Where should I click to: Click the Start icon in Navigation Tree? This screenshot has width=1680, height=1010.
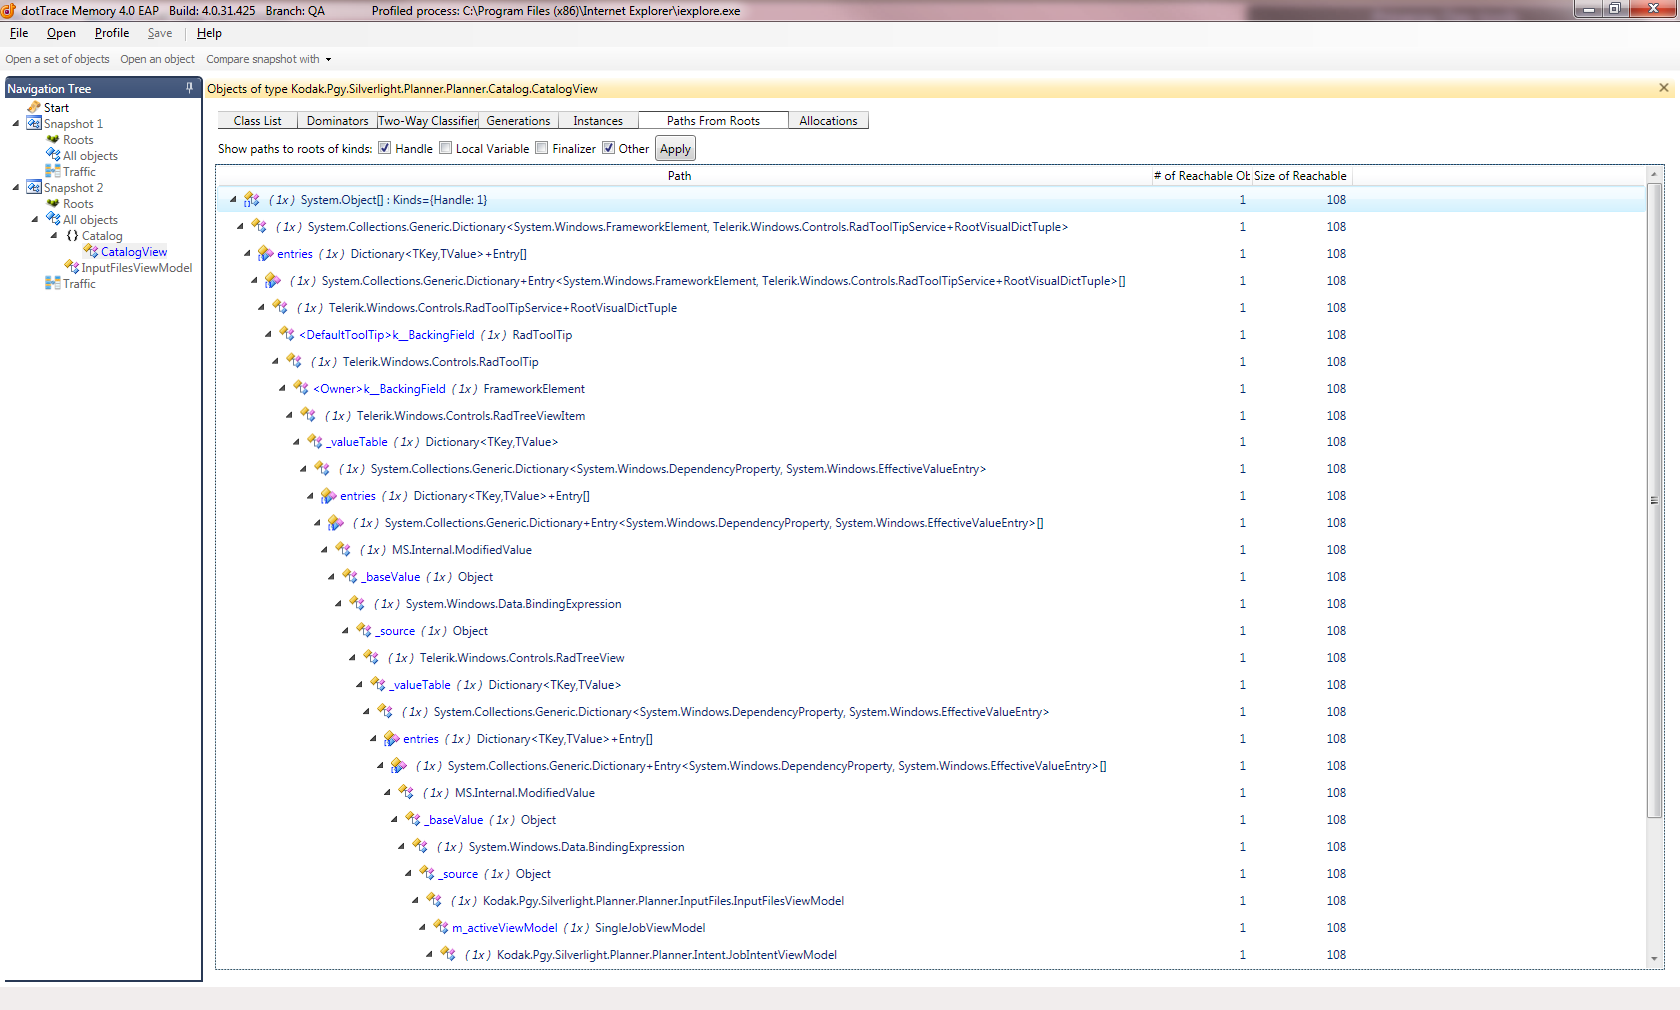(34, 108)
